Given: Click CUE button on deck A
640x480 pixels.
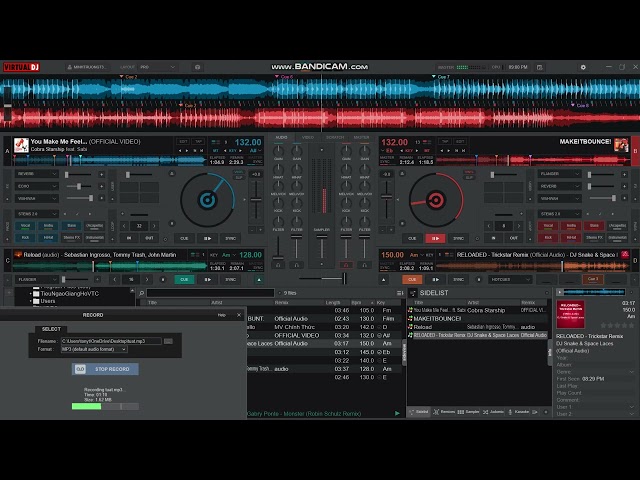Looking at the screenshot, I should coord(184,238).
